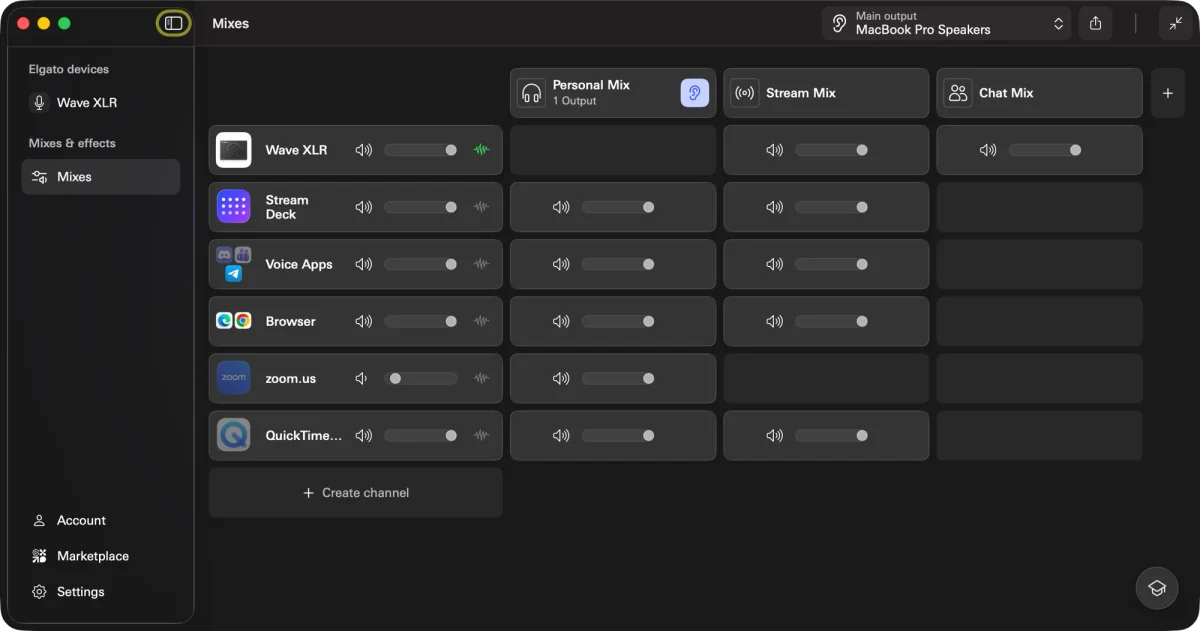1200x631 pixels.
Task: Click the Stream Deck channel volume slider
Action: tap(421, 207)
